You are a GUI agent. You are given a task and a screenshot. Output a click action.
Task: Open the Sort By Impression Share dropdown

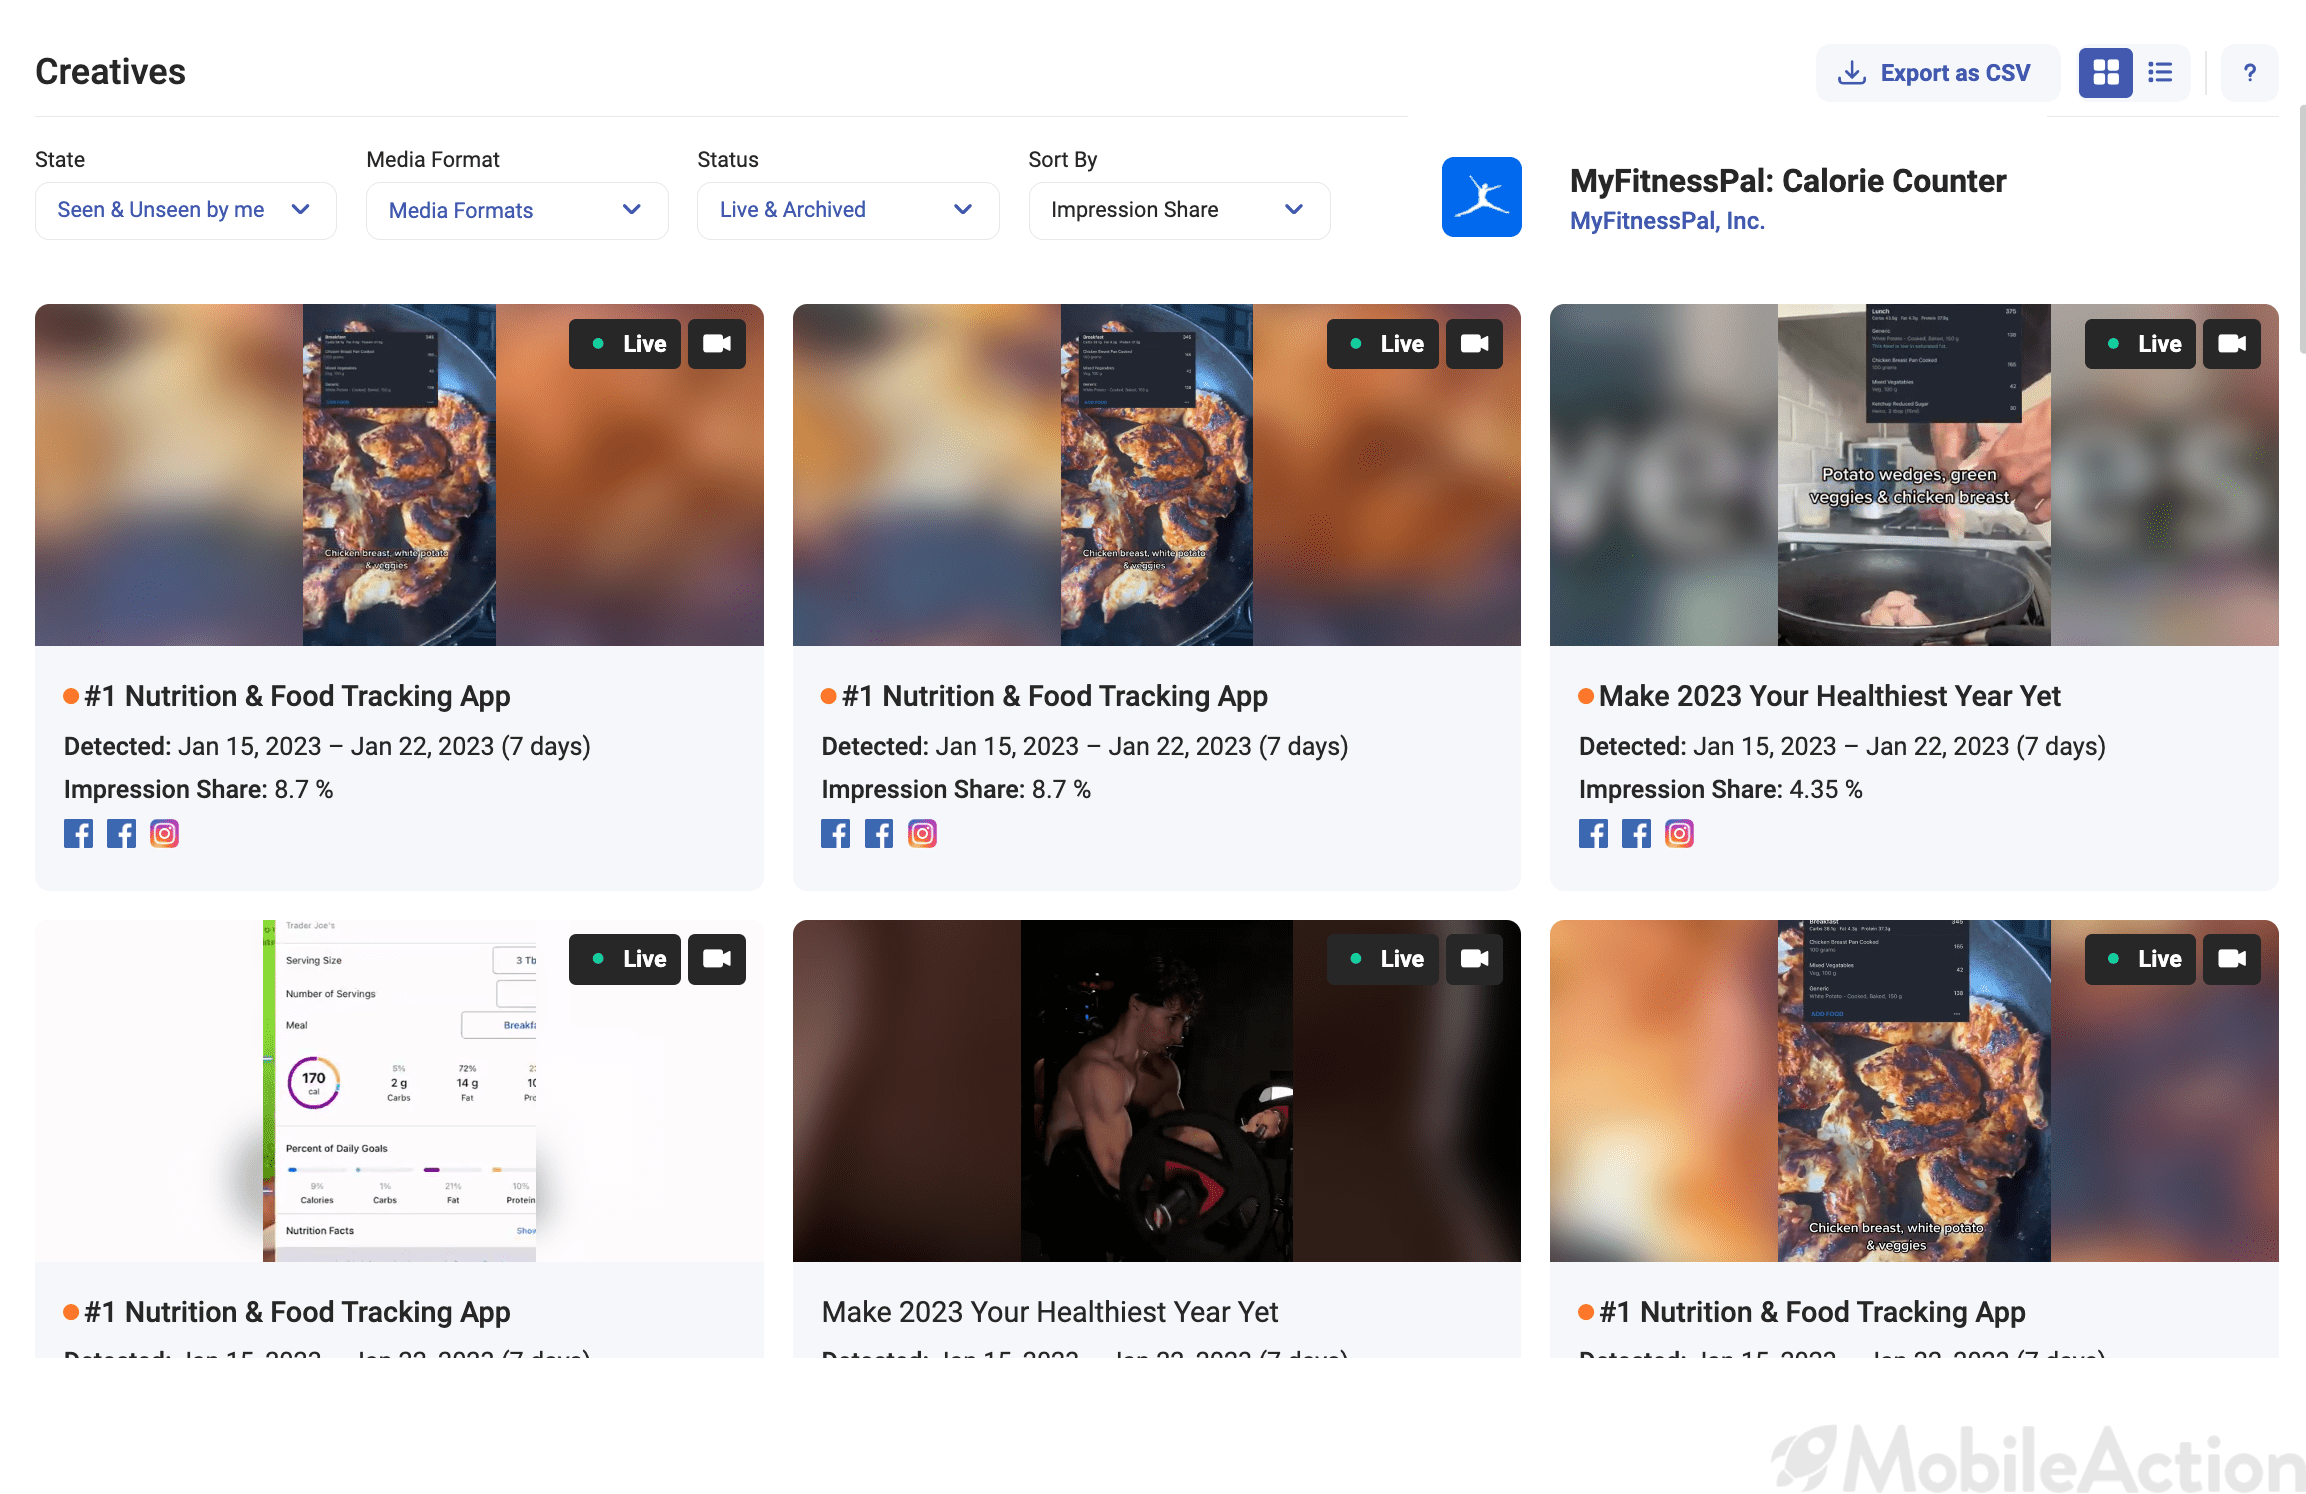coord(1179,210)
